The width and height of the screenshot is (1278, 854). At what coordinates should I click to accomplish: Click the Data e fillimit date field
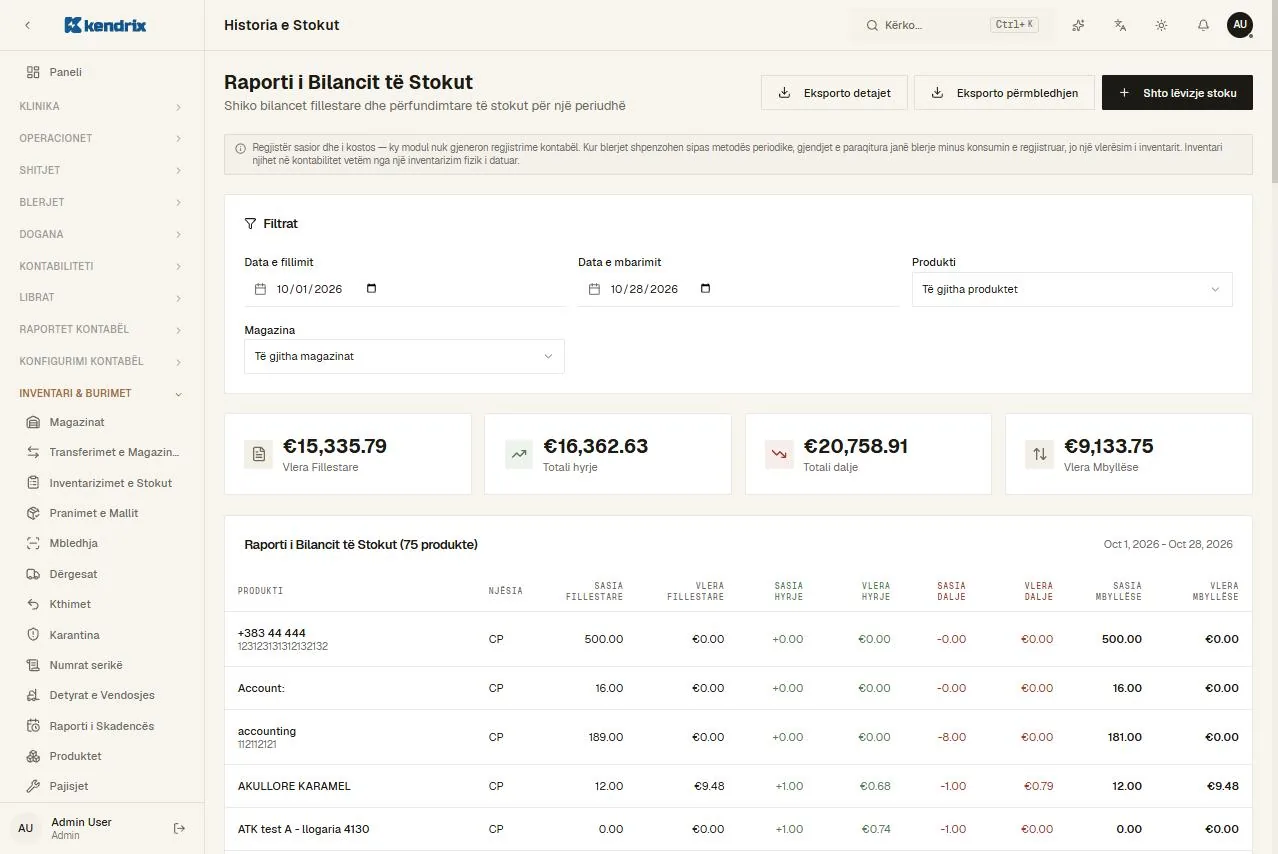click(x=405, y=289)
